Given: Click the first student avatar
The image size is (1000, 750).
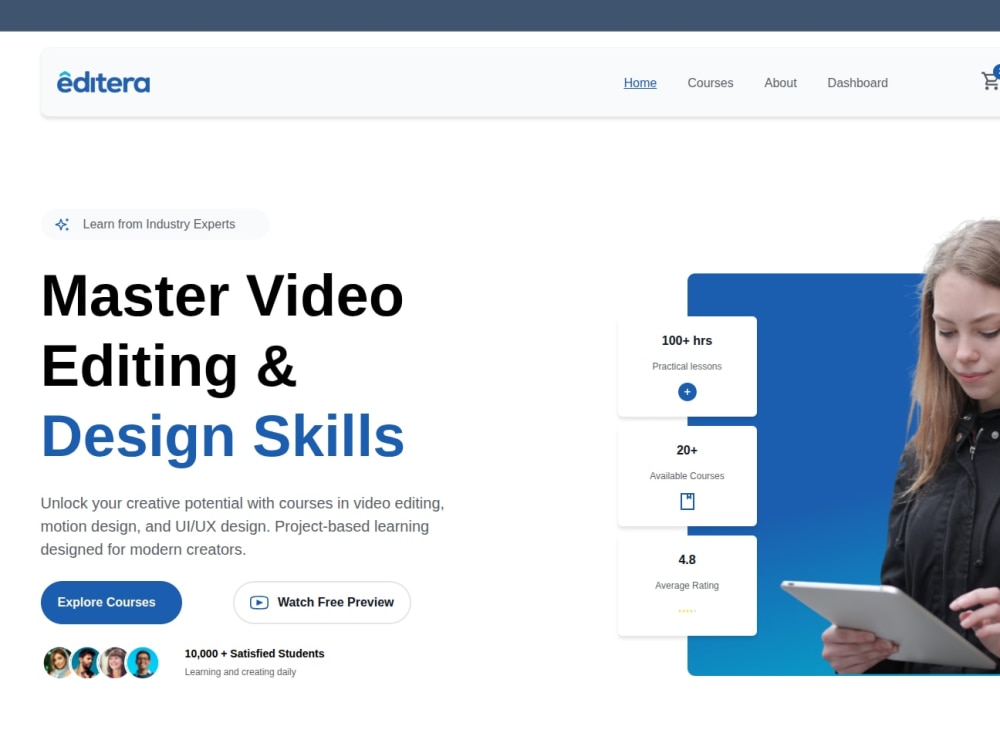Looking at the screenshot, I should pyautogui.click(x=58, y=663).
